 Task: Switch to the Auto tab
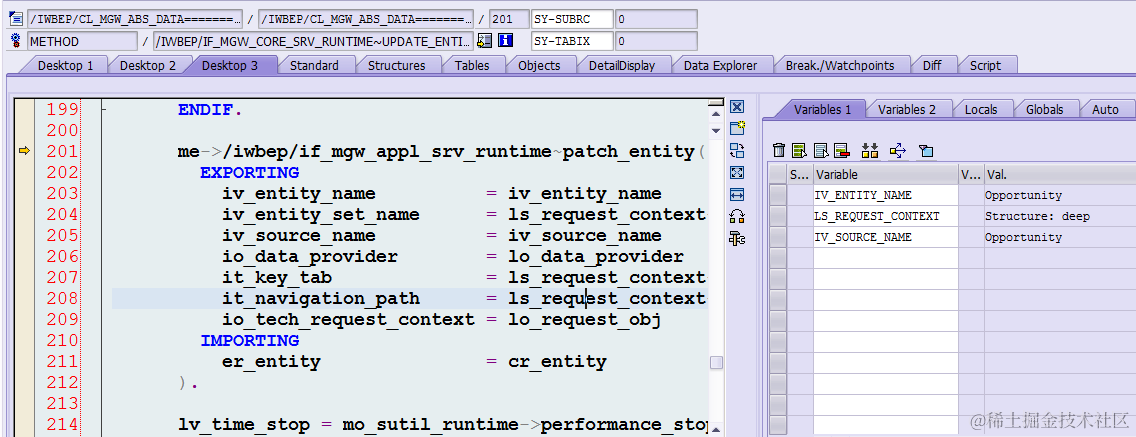pos(1105,109)
